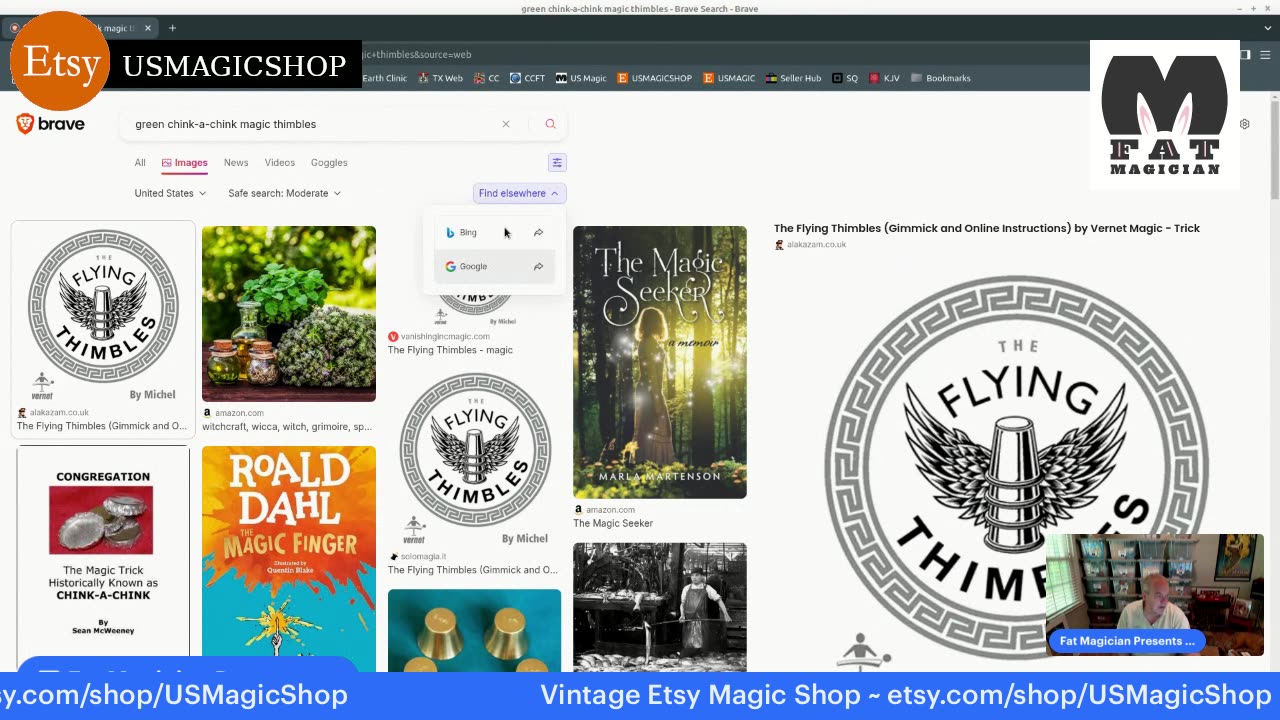This screenshot has width=1280, height=720.
Task: Open the USMAGIC Etsy bookmark
Action: tap(729, 78)
